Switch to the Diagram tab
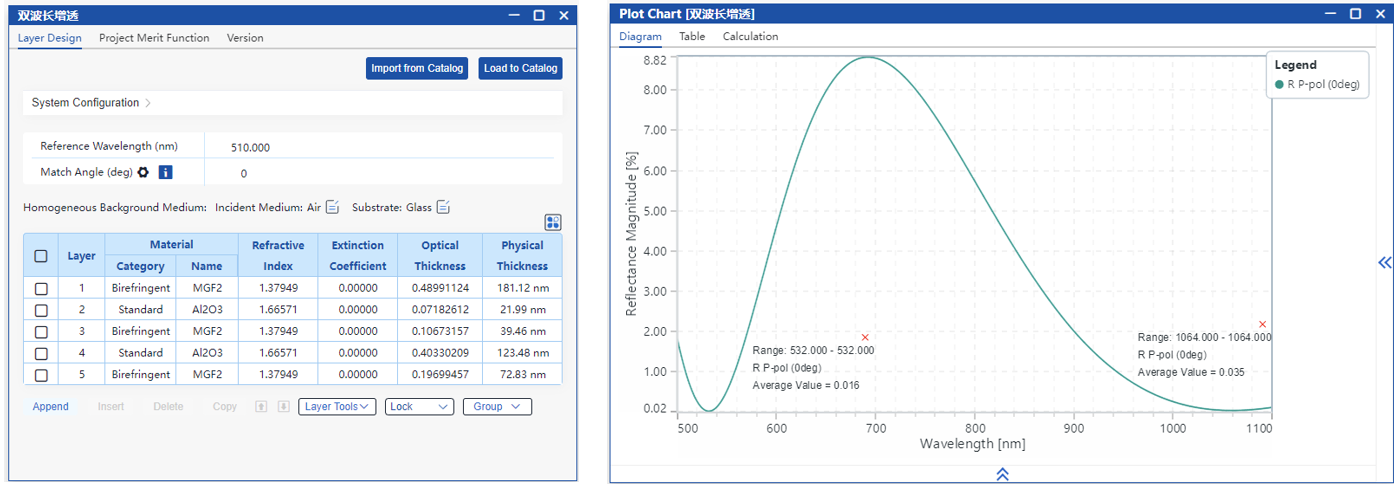 pos(640,36)
